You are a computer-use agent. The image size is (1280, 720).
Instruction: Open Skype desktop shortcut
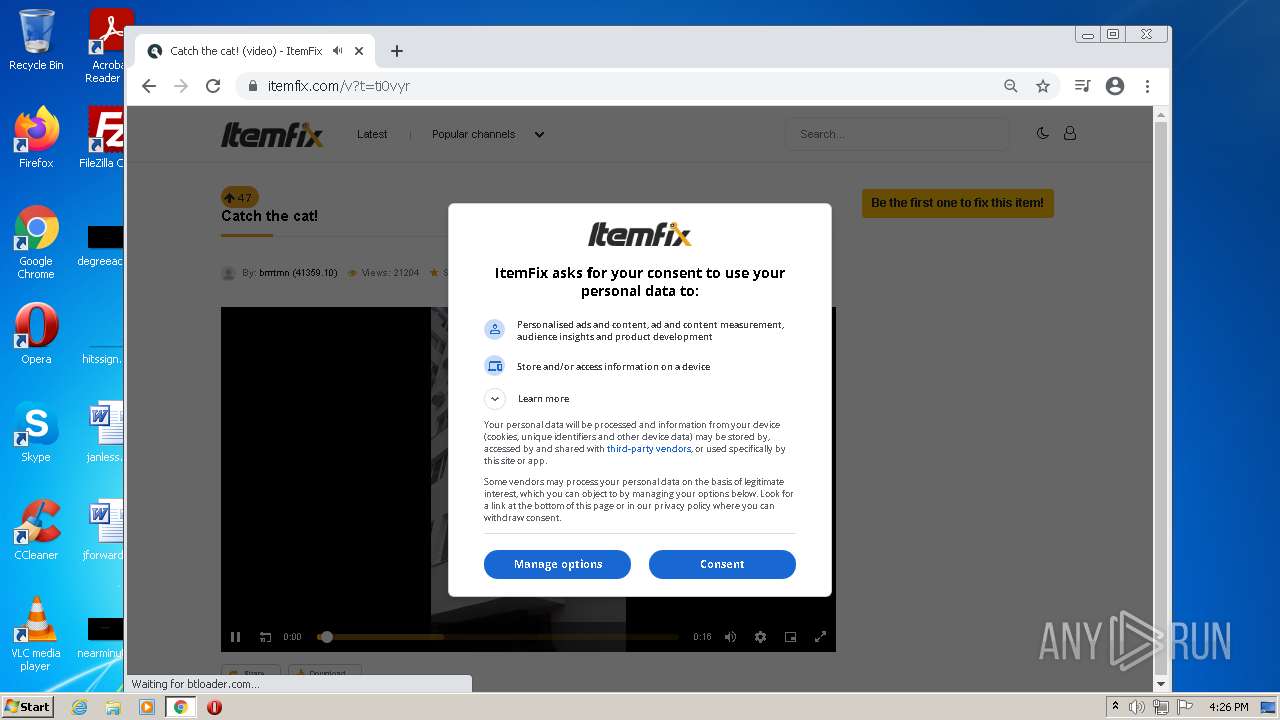click(x=36, y=432)
